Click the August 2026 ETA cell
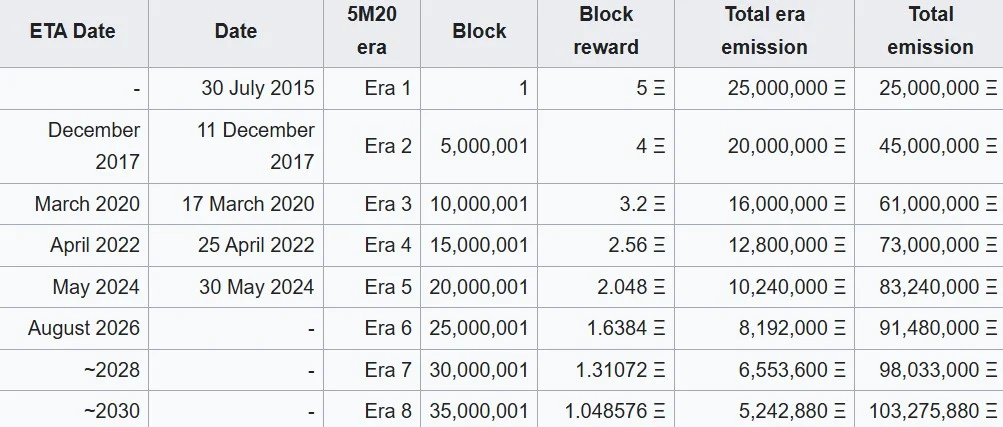1003x427 pixels. tap(74, 329)
